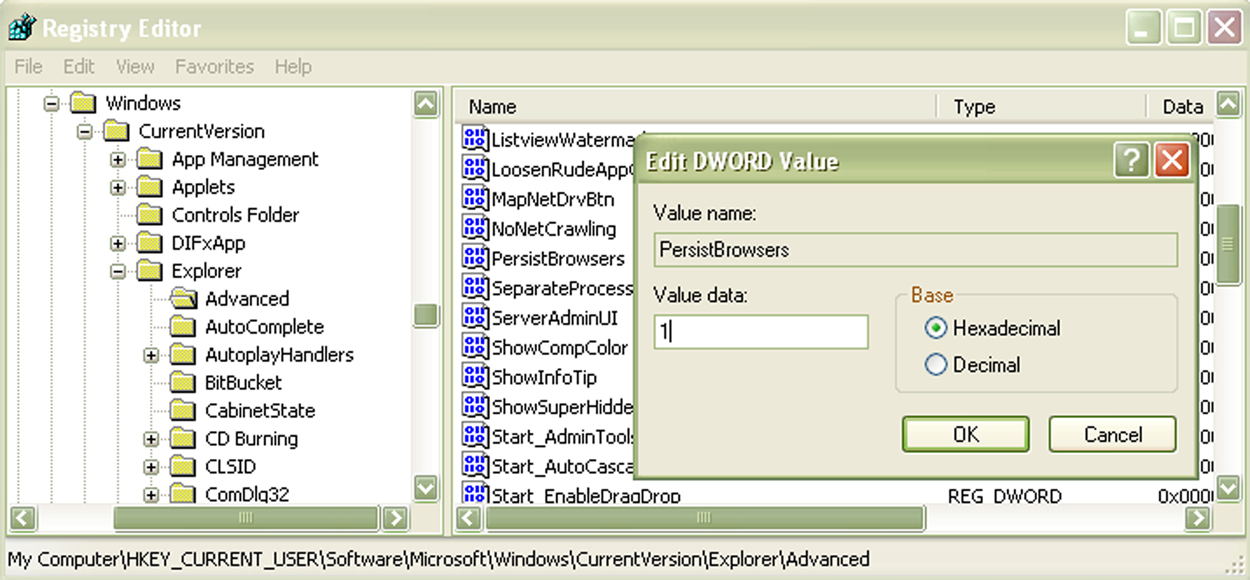Click the registry path in status bar
Viewport: 1250px width, 580px height.
coord(439,559)
